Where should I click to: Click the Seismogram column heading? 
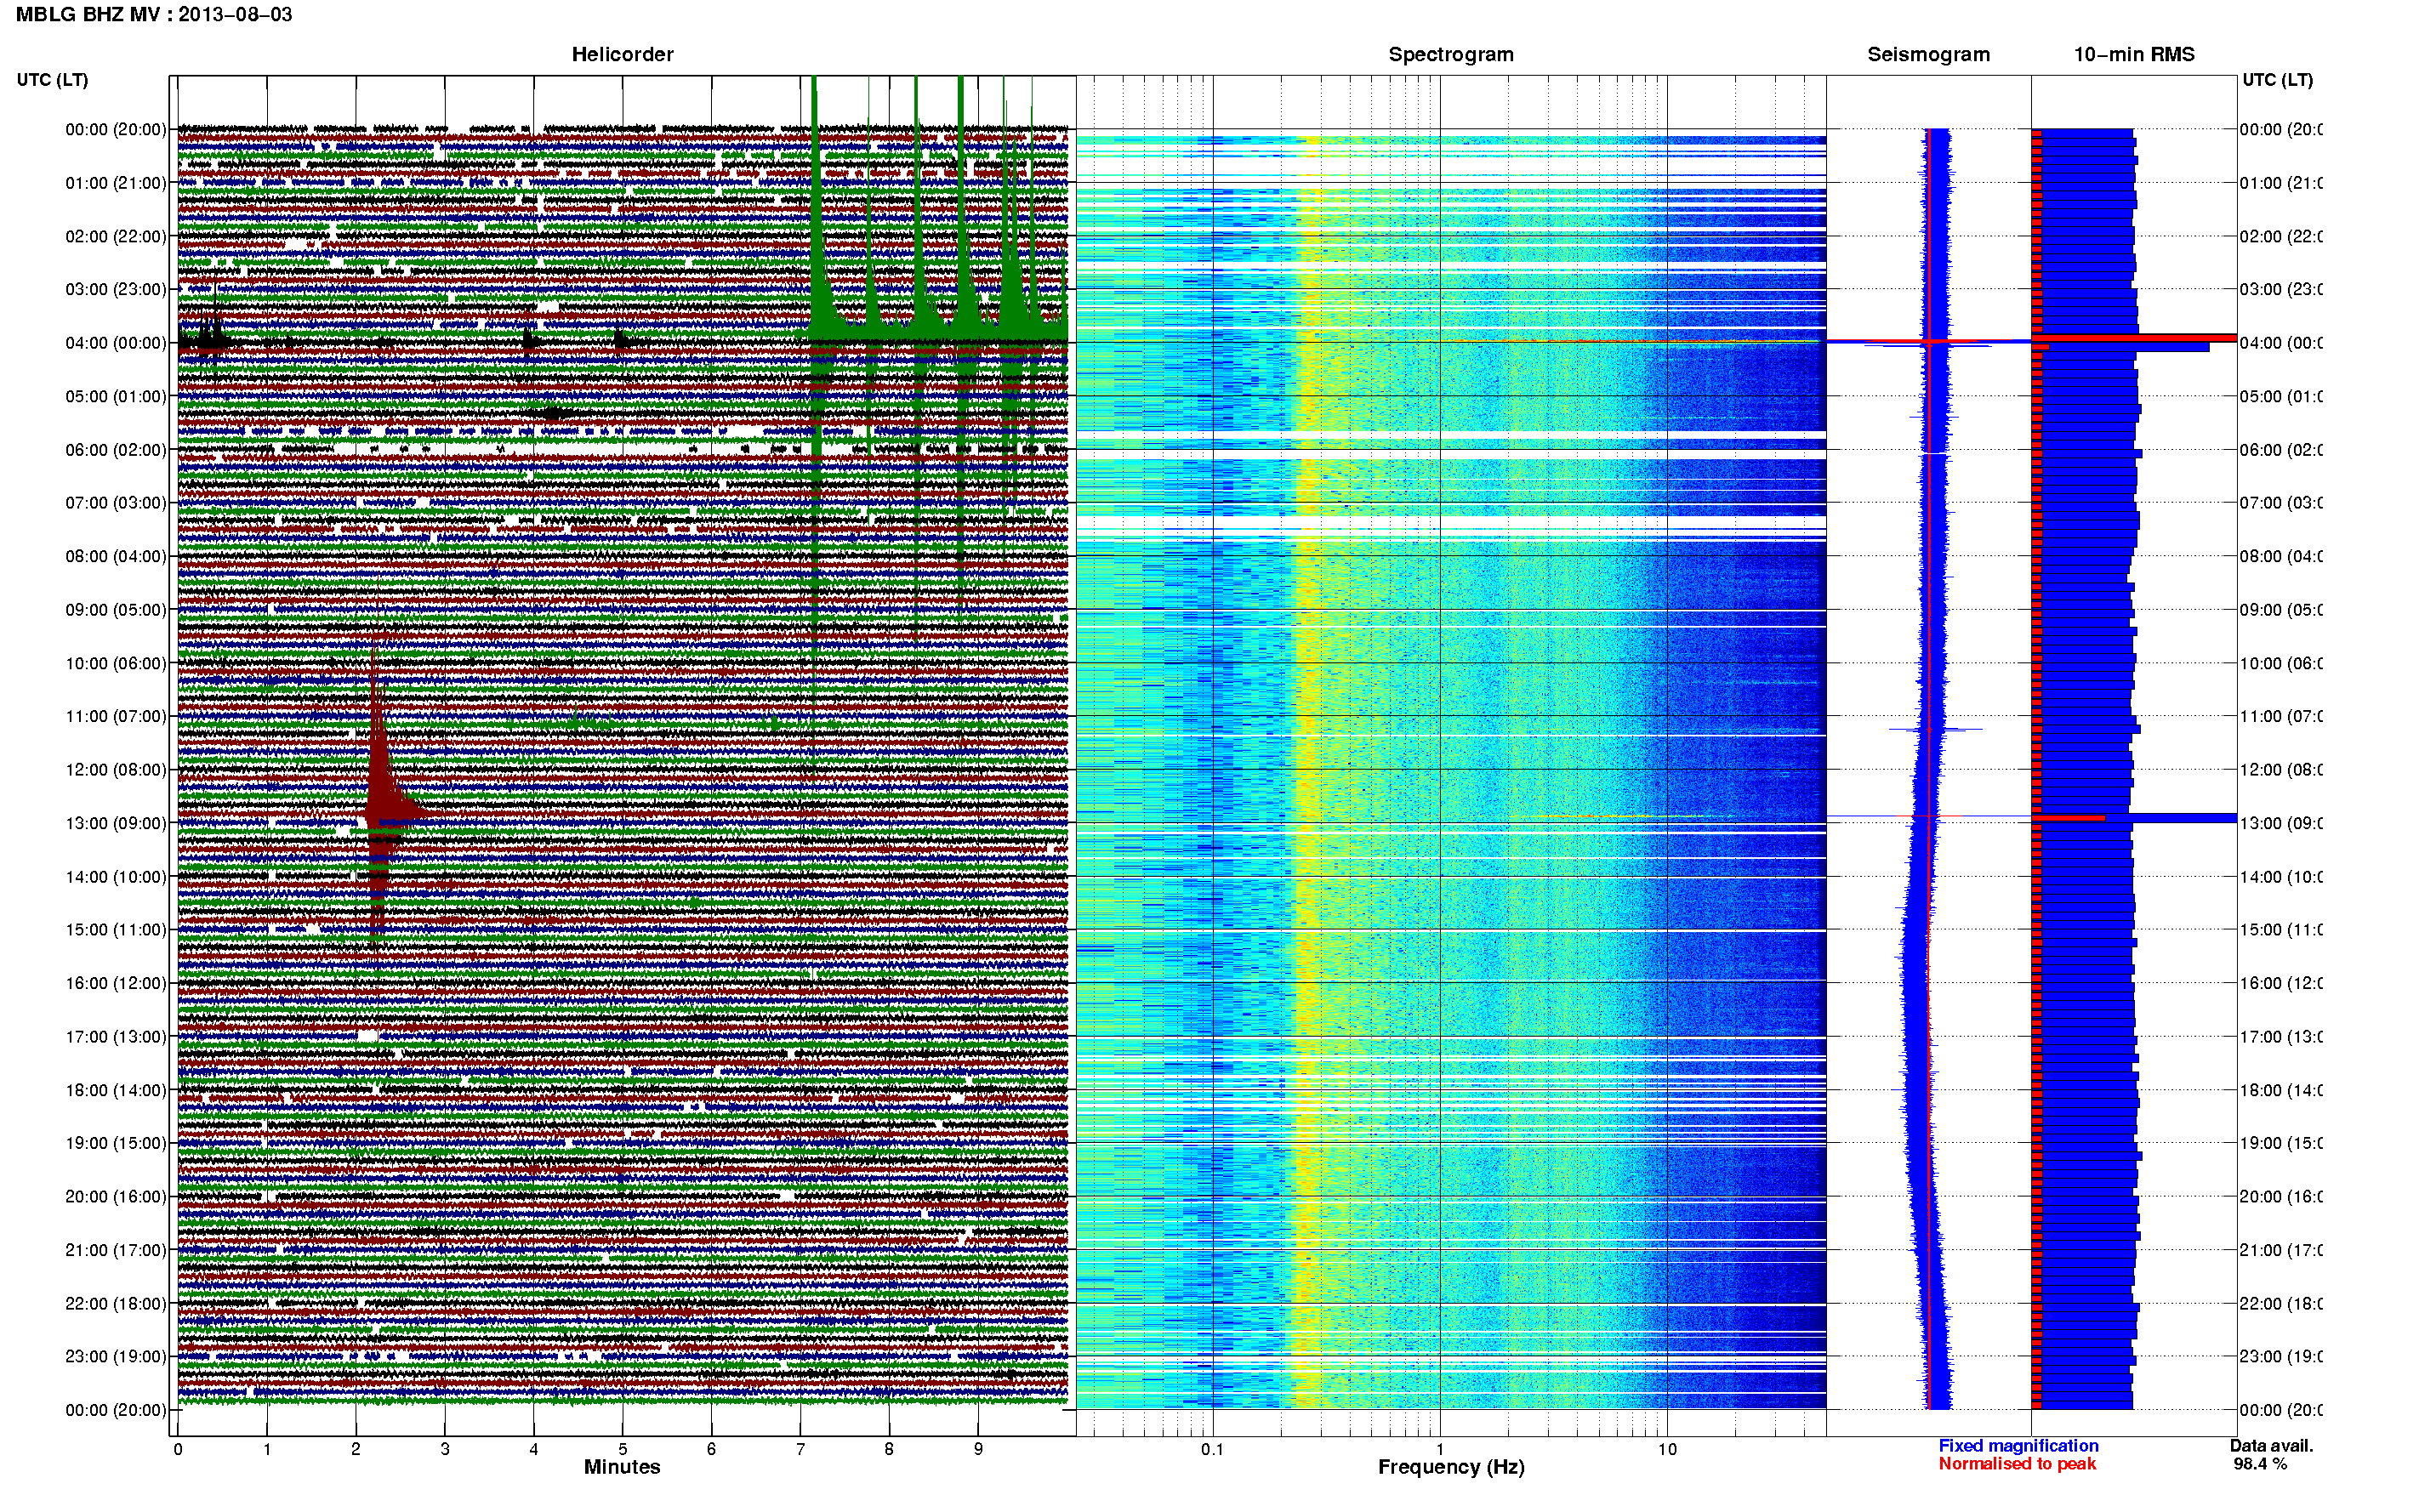point(1928,54)
